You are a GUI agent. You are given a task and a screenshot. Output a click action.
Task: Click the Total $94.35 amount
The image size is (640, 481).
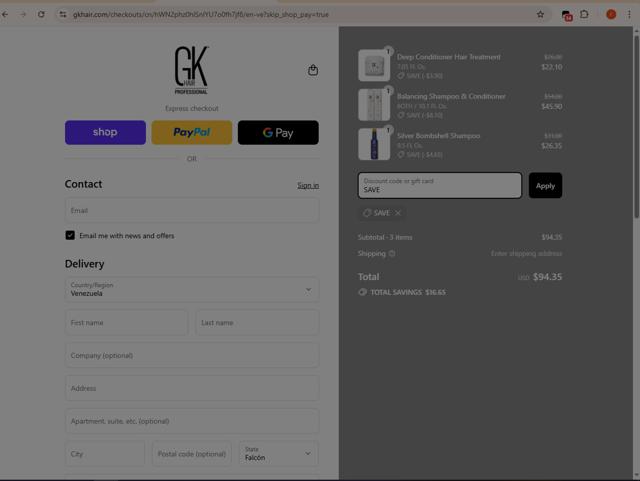[x=547, y=277]
